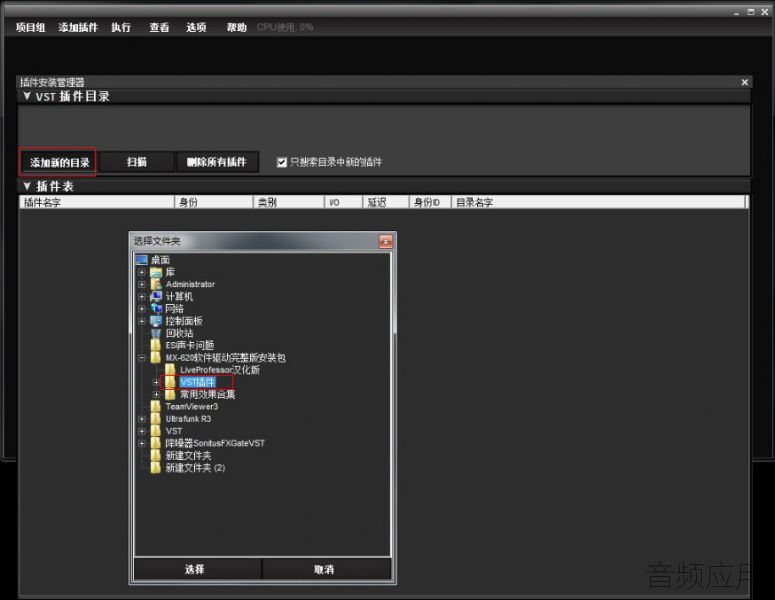Select the MX-620软件驱动完整版安装包 folder
This screenshot has width=775, height=600.
click(225, 358)
